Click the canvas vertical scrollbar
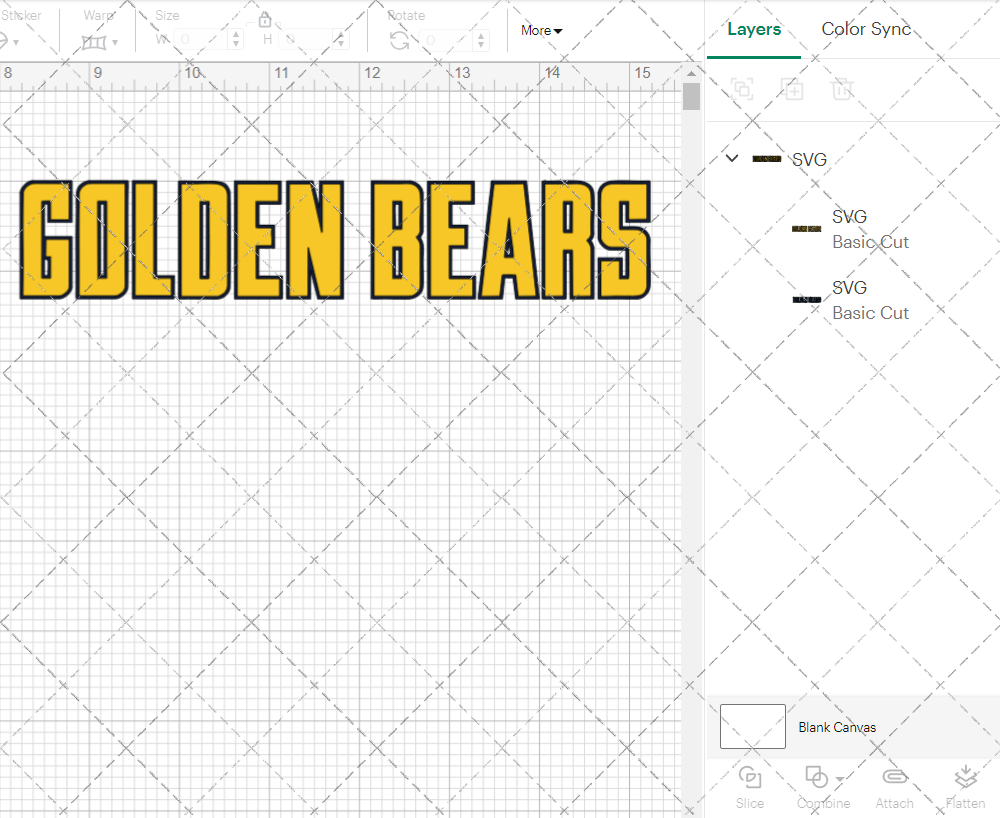 click(x=690, y=96)
